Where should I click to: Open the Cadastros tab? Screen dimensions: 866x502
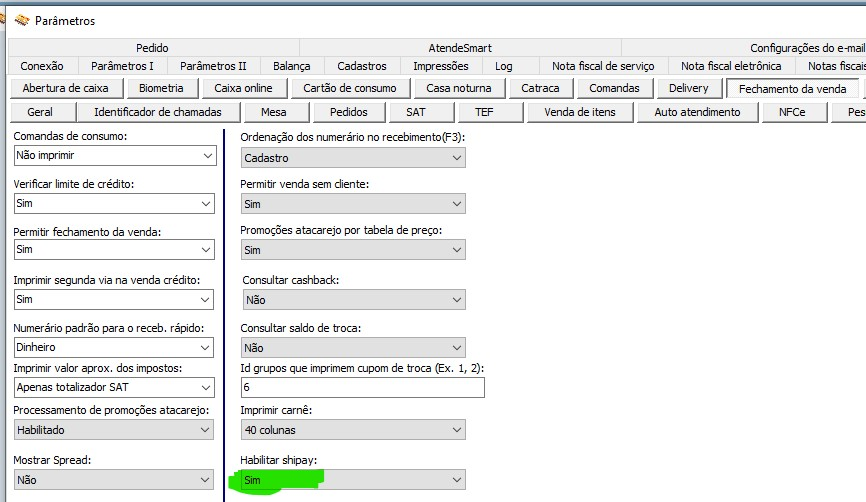click(x=362, y=66)
